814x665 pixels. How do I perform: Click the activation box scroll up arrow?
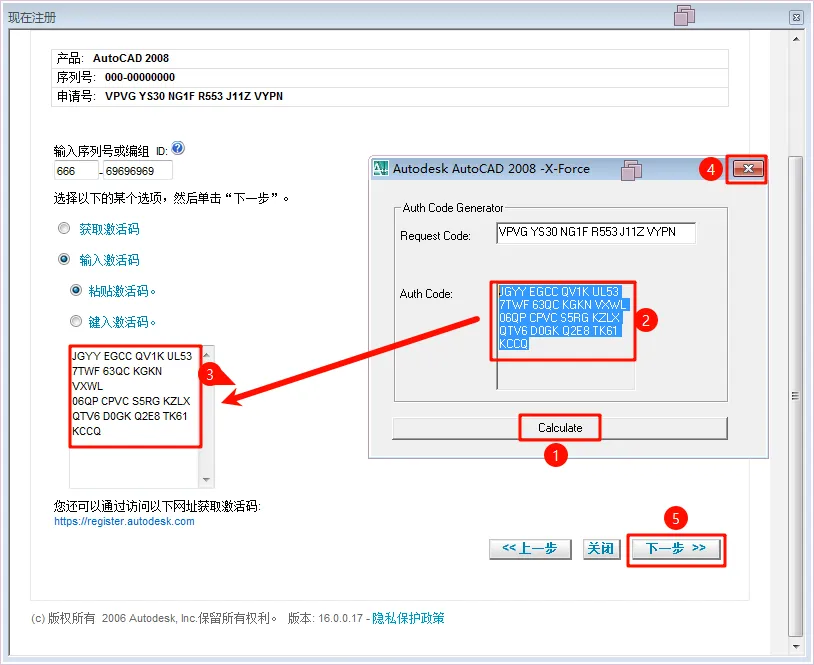pos(207,355)
